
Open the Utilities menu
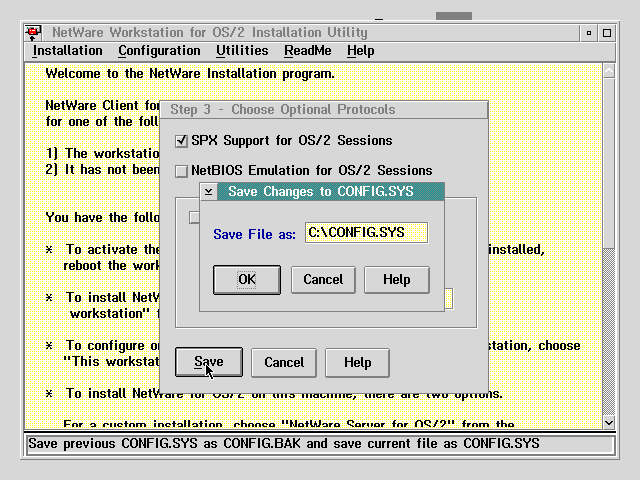click(x=242, y=51)
